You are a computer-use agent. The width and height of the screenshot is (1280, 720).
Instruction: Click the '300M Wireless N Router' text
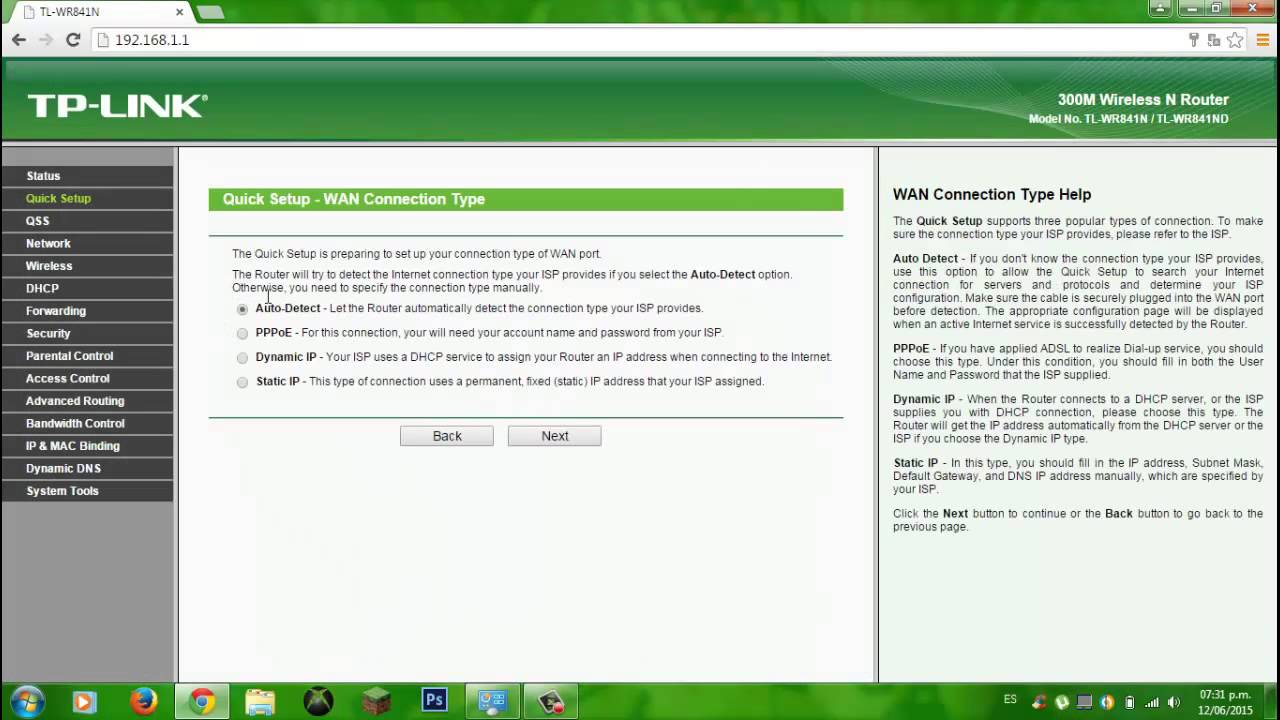point(1143,100)
